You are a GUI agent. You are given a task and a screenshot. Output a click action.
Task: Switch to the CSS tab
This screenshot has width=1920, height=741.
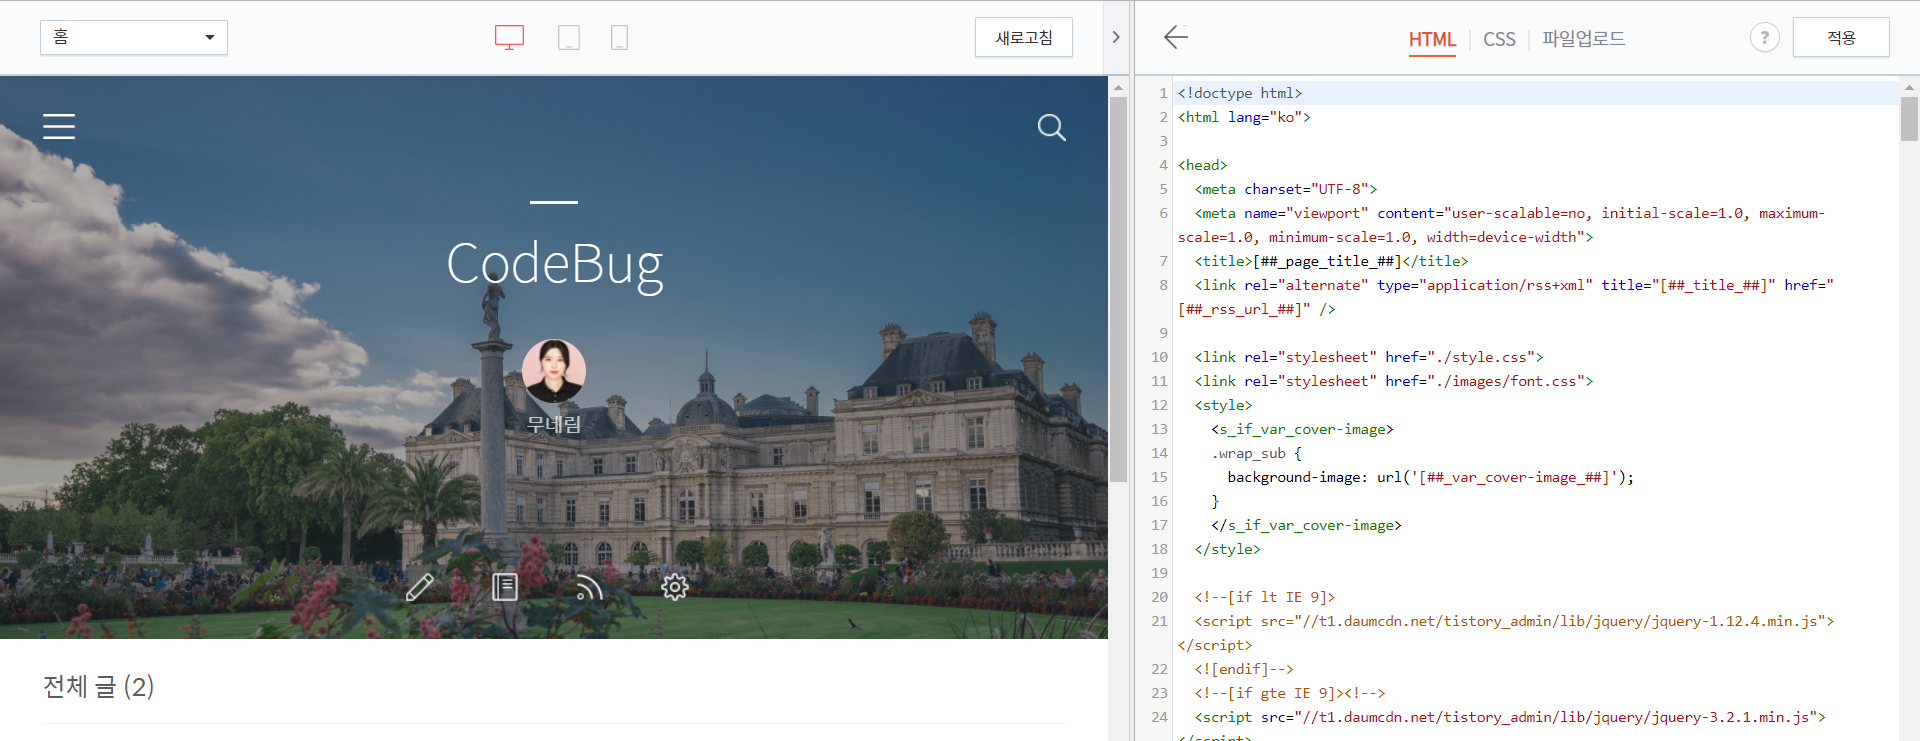pos(1499,39)
